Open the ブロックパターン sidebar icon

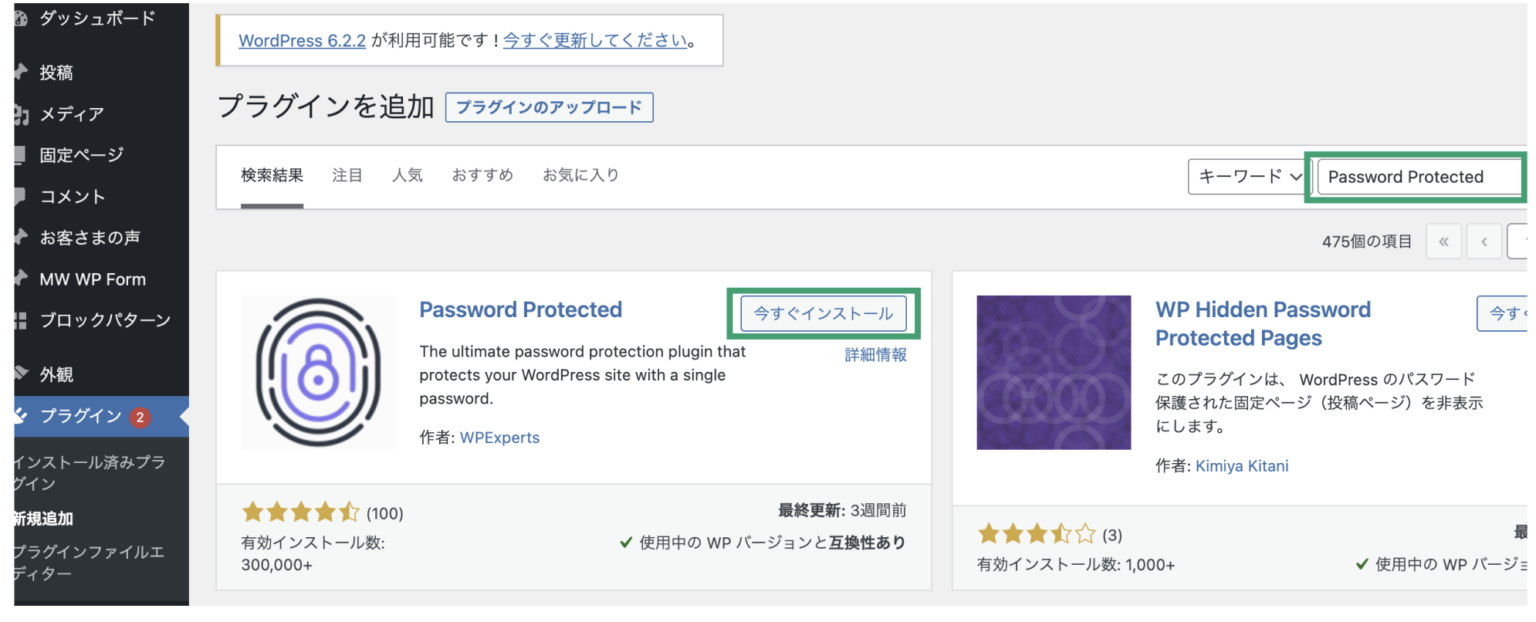(22, 320)
